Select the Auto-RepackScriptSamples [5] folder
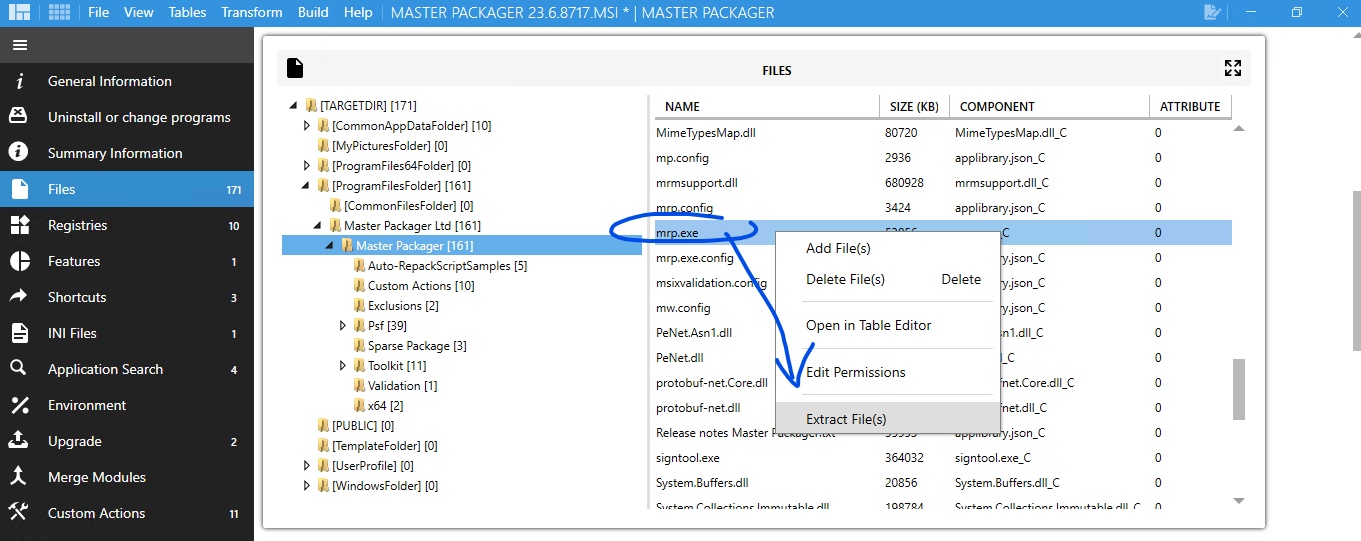 point(447,265)
